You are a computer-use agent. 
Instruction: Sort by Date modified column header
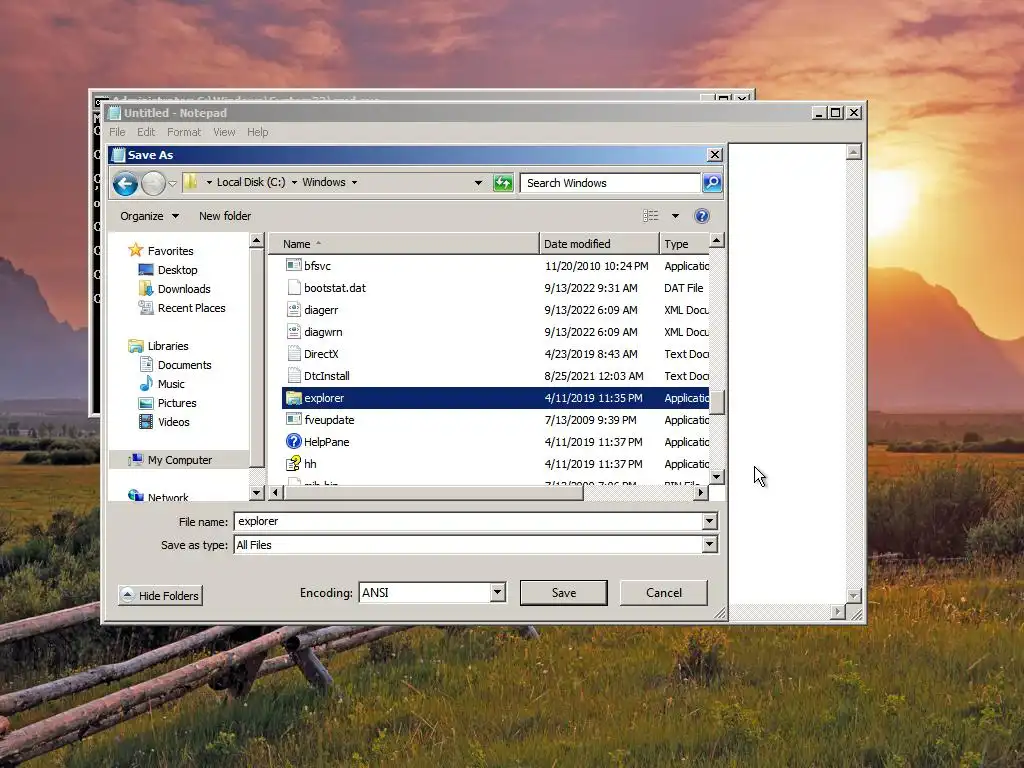[x=600, y=244]
